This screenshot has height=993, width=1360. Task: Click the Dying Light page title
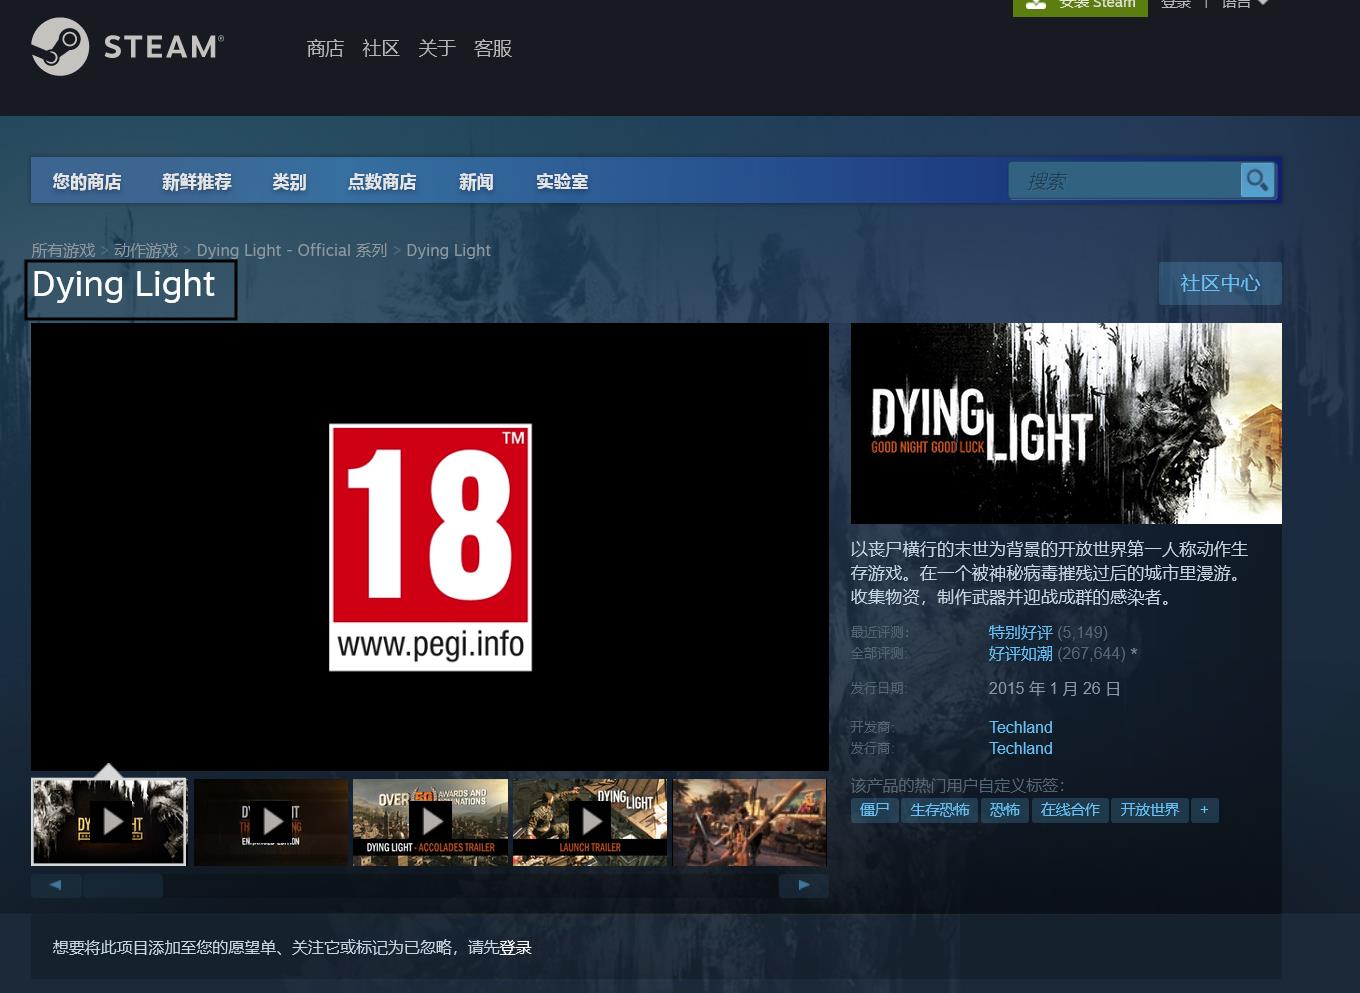(124, 284)
